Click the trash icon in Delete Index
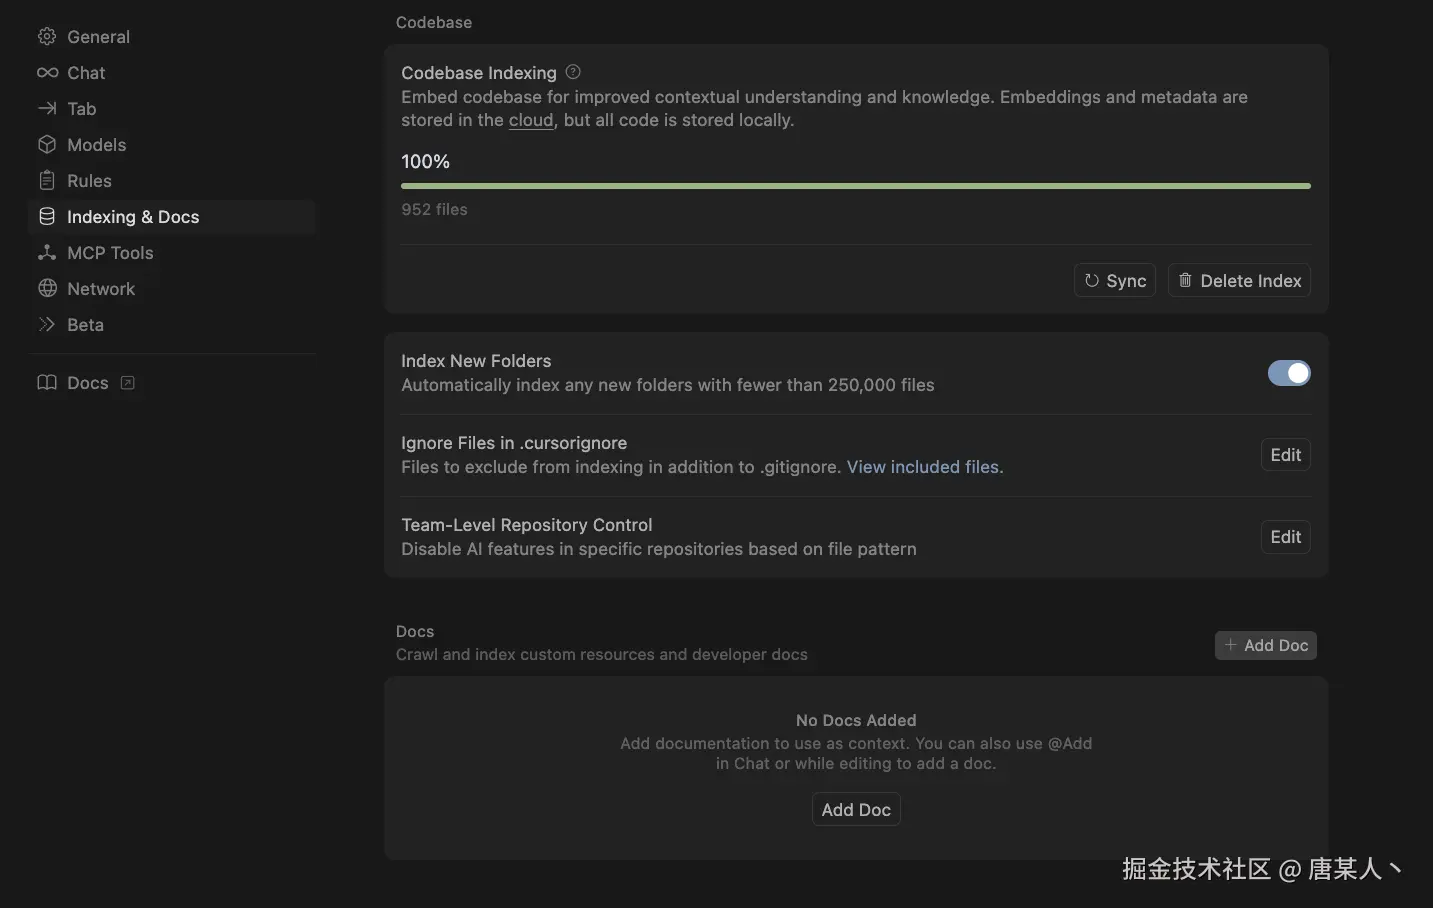This screenshot has height=908, width=1433. [x=1185, y=281]
